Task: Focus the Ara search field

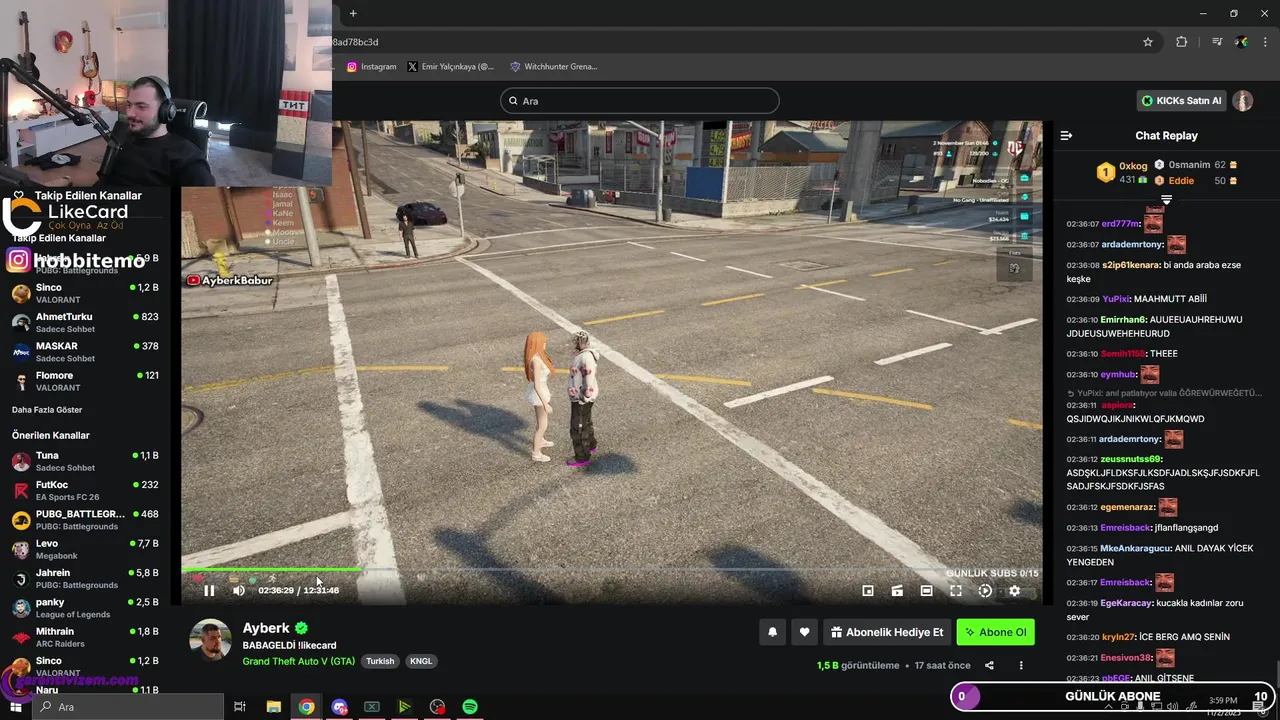Action: (640, 101)
